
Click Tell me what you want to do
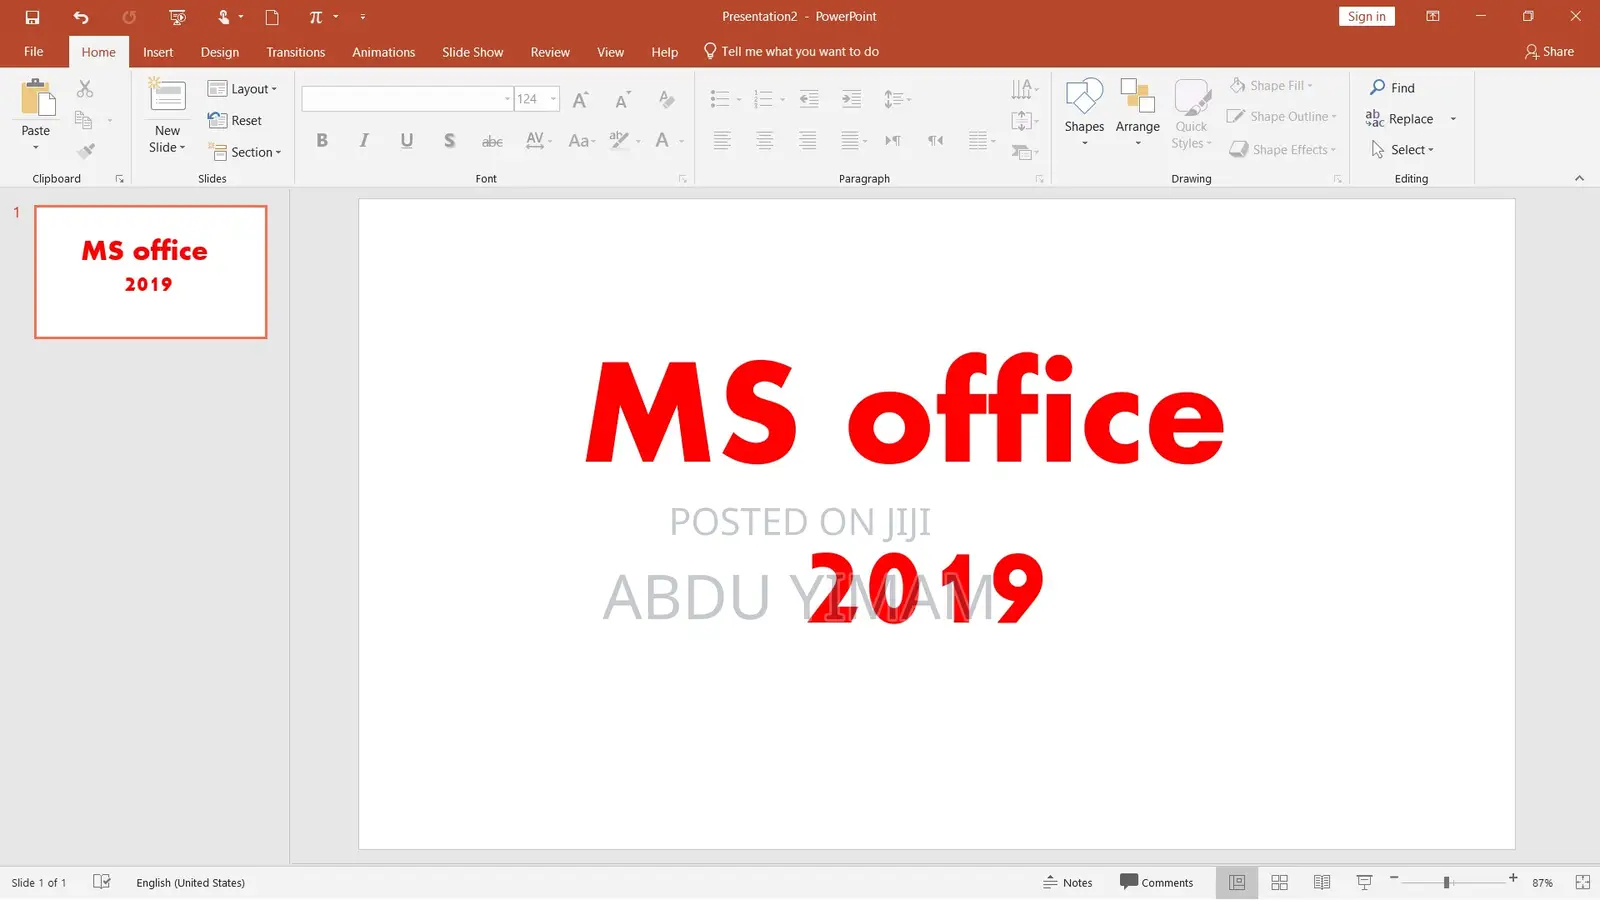(x=791, y=52)
